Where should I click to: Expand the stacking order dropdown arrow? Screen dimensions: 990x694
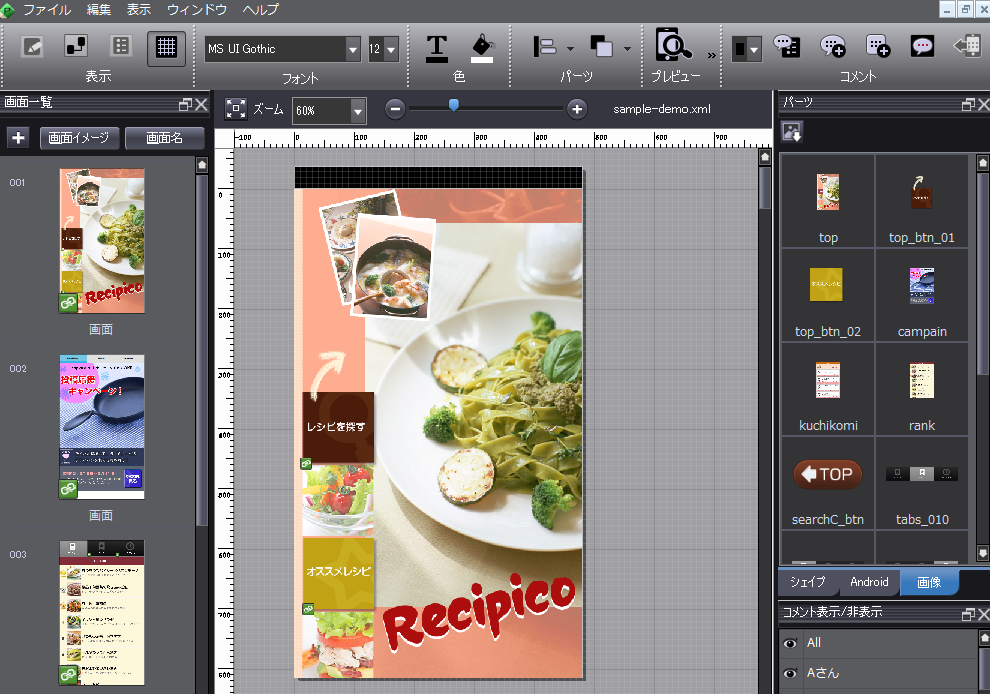(627, 49)
